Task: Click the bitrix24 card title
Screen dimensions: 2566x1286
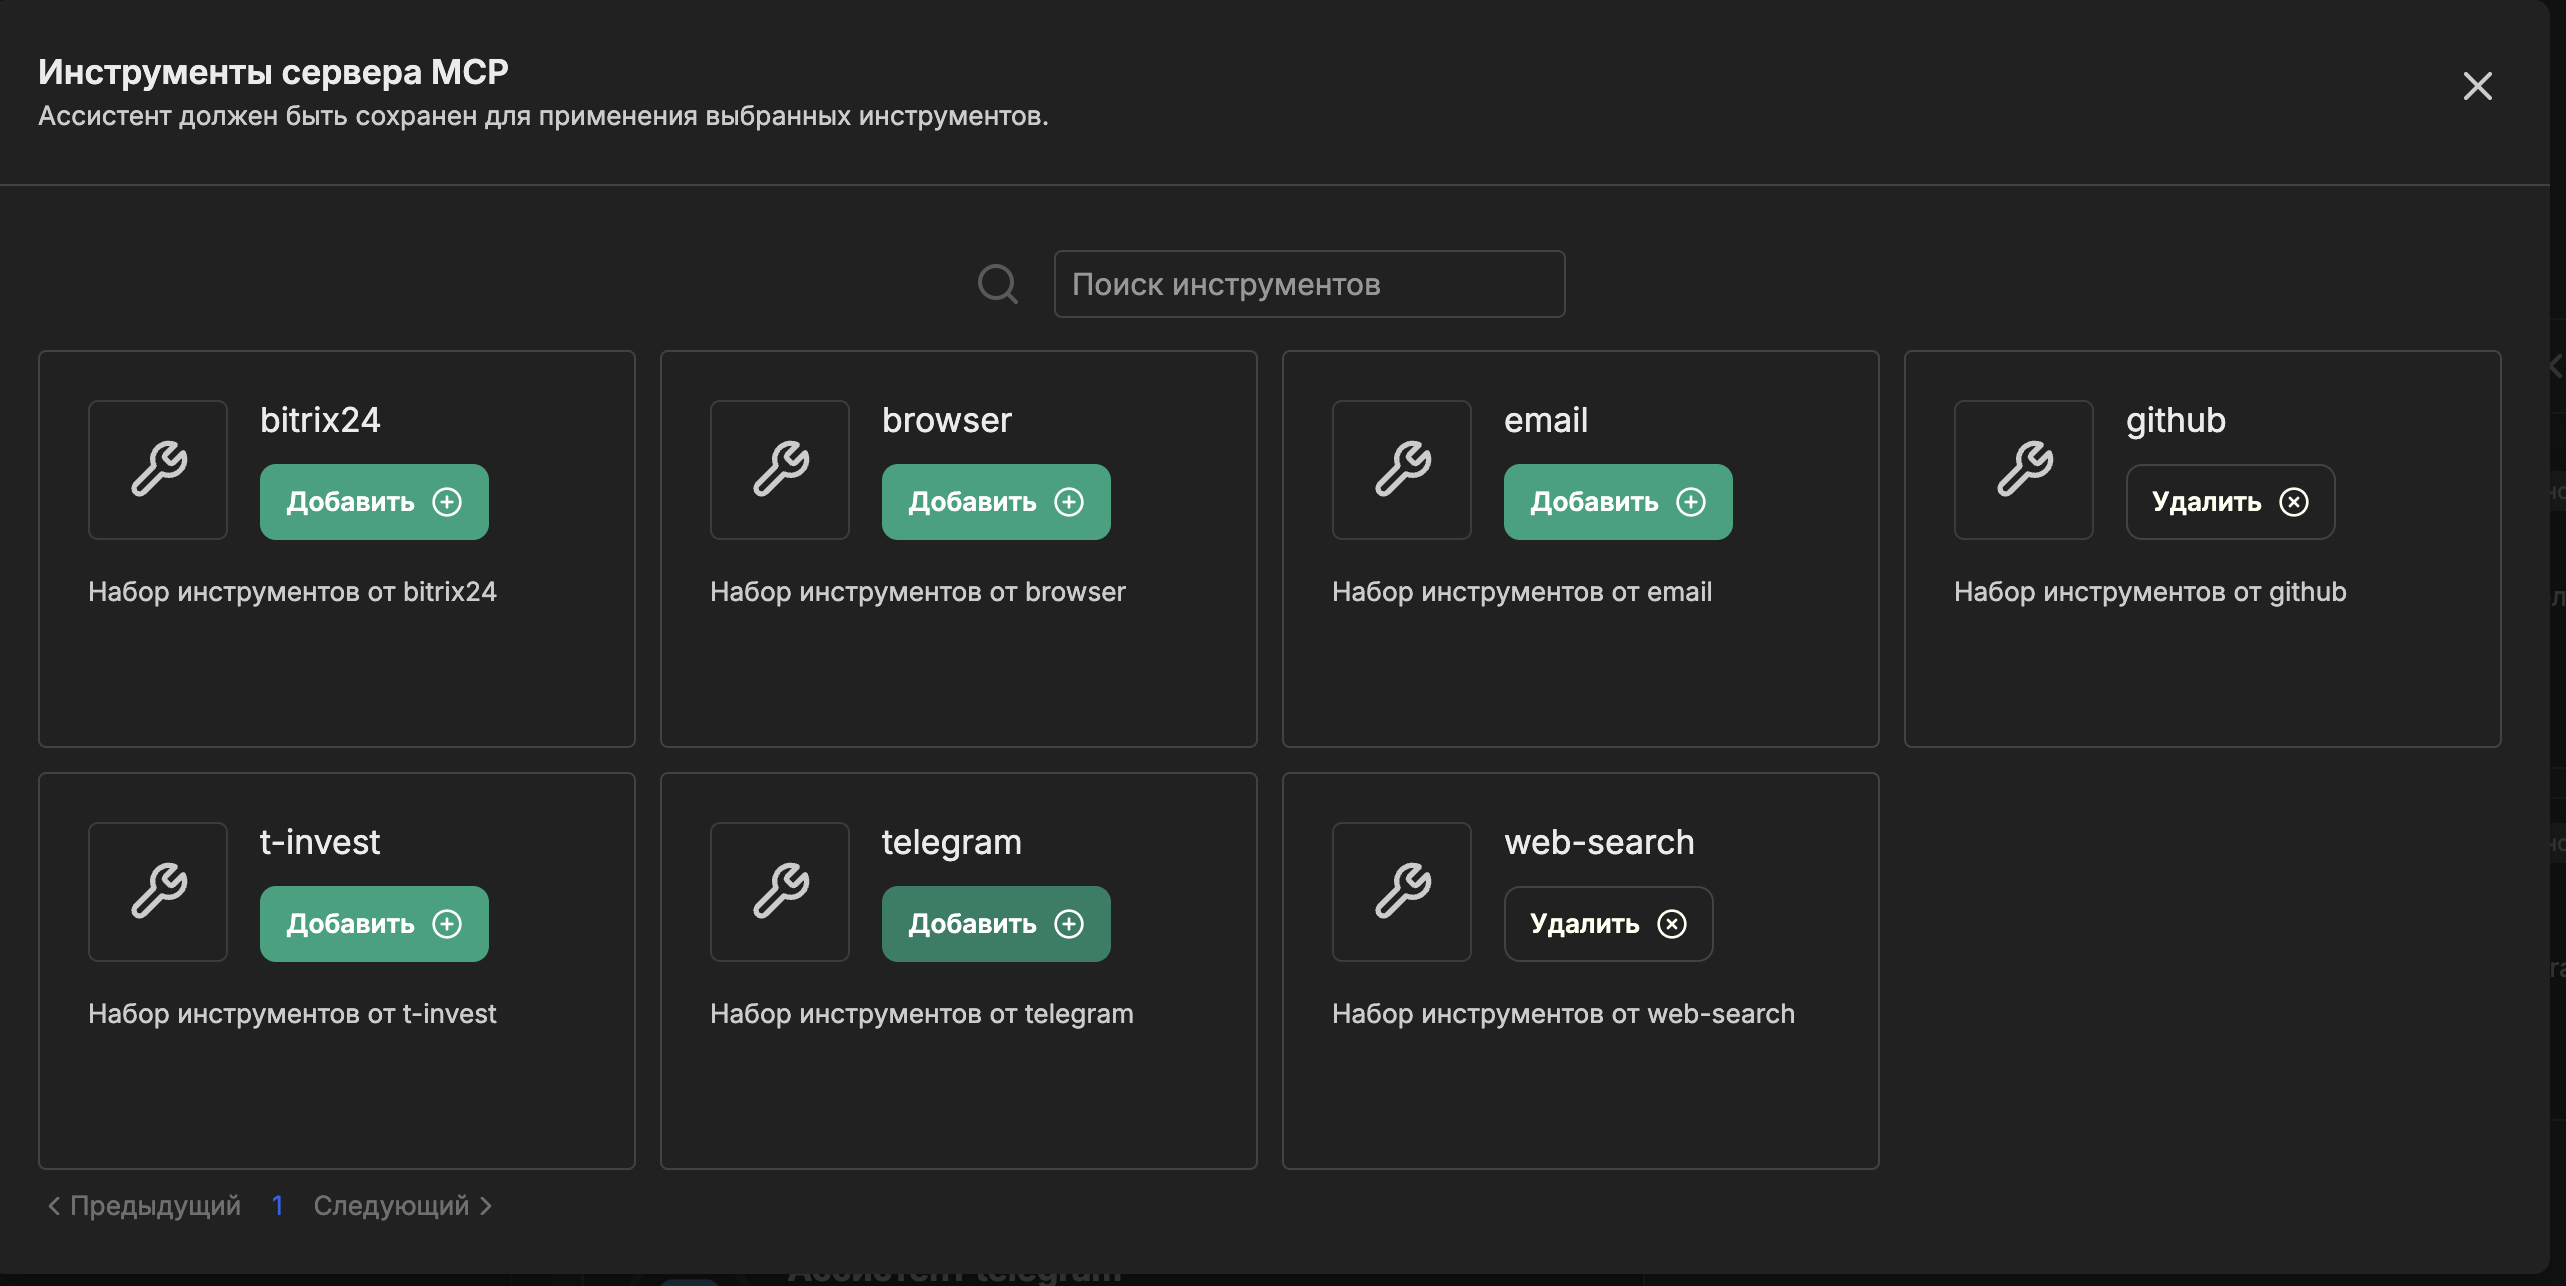Action: point(320,420)
